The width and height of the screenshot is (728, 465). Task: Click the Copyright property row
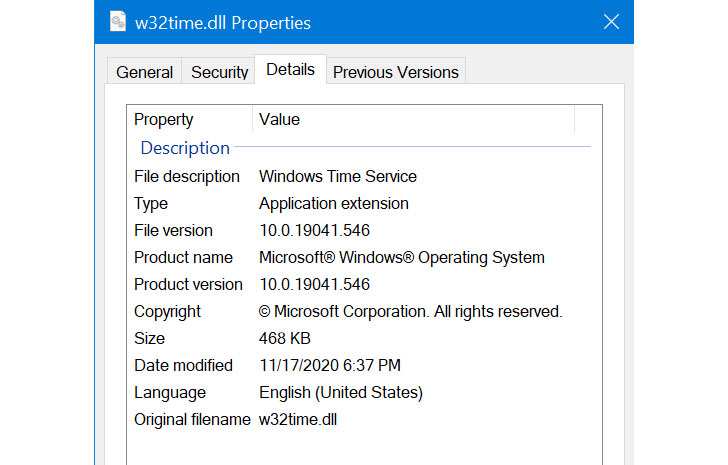pos(167,312)
